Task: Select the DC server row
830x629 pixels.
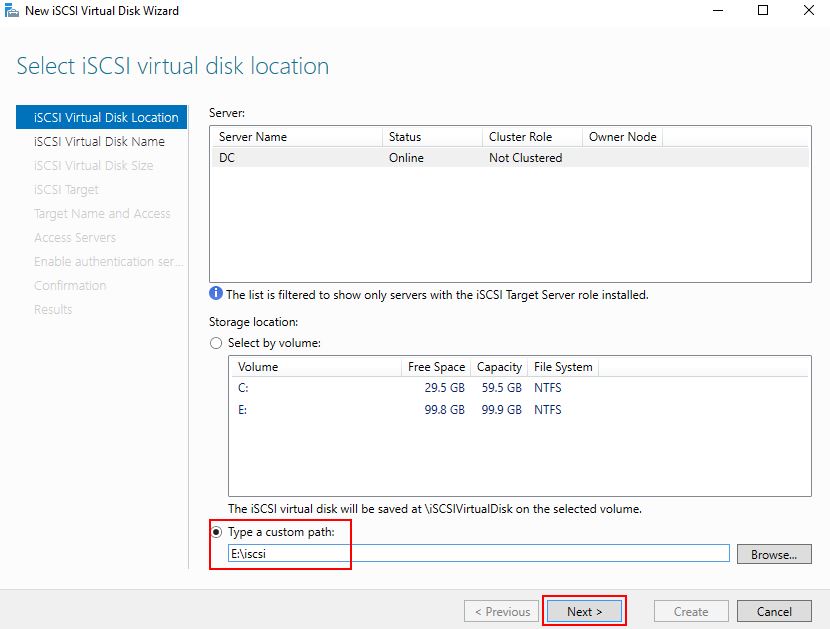Action: pos(510,158)
